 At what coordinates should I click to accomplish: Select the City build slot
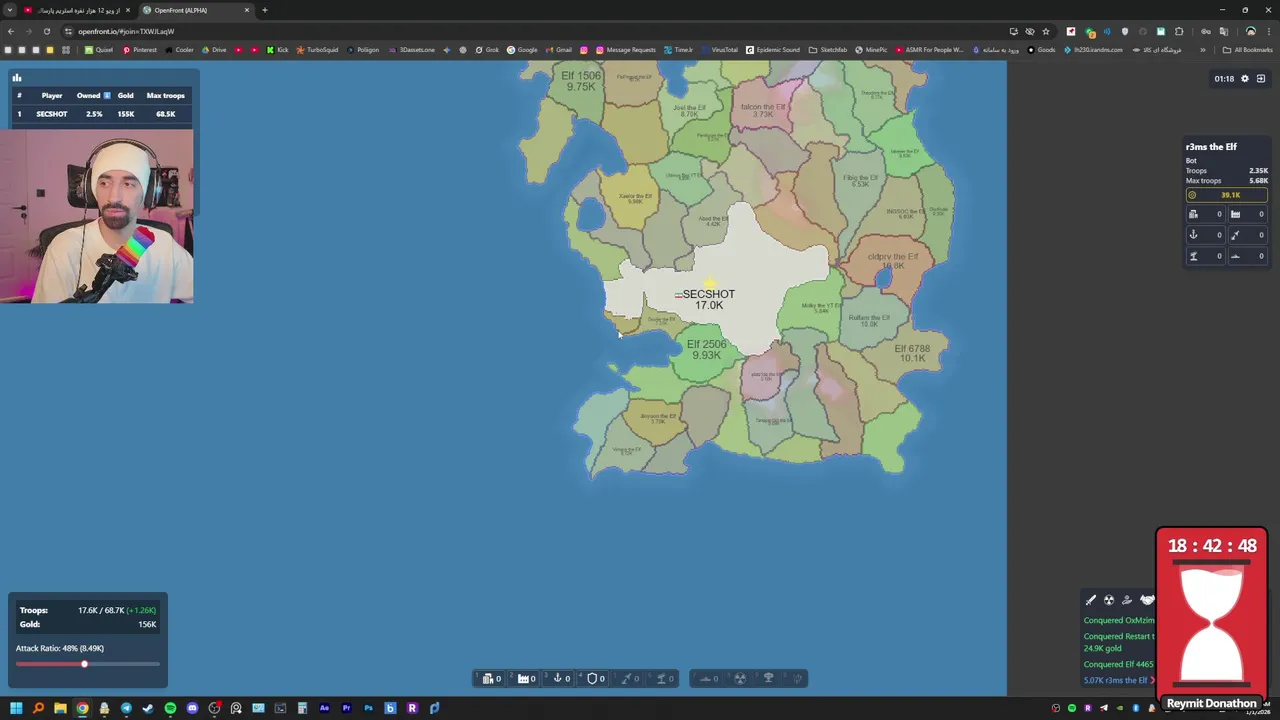pos(490,679)
